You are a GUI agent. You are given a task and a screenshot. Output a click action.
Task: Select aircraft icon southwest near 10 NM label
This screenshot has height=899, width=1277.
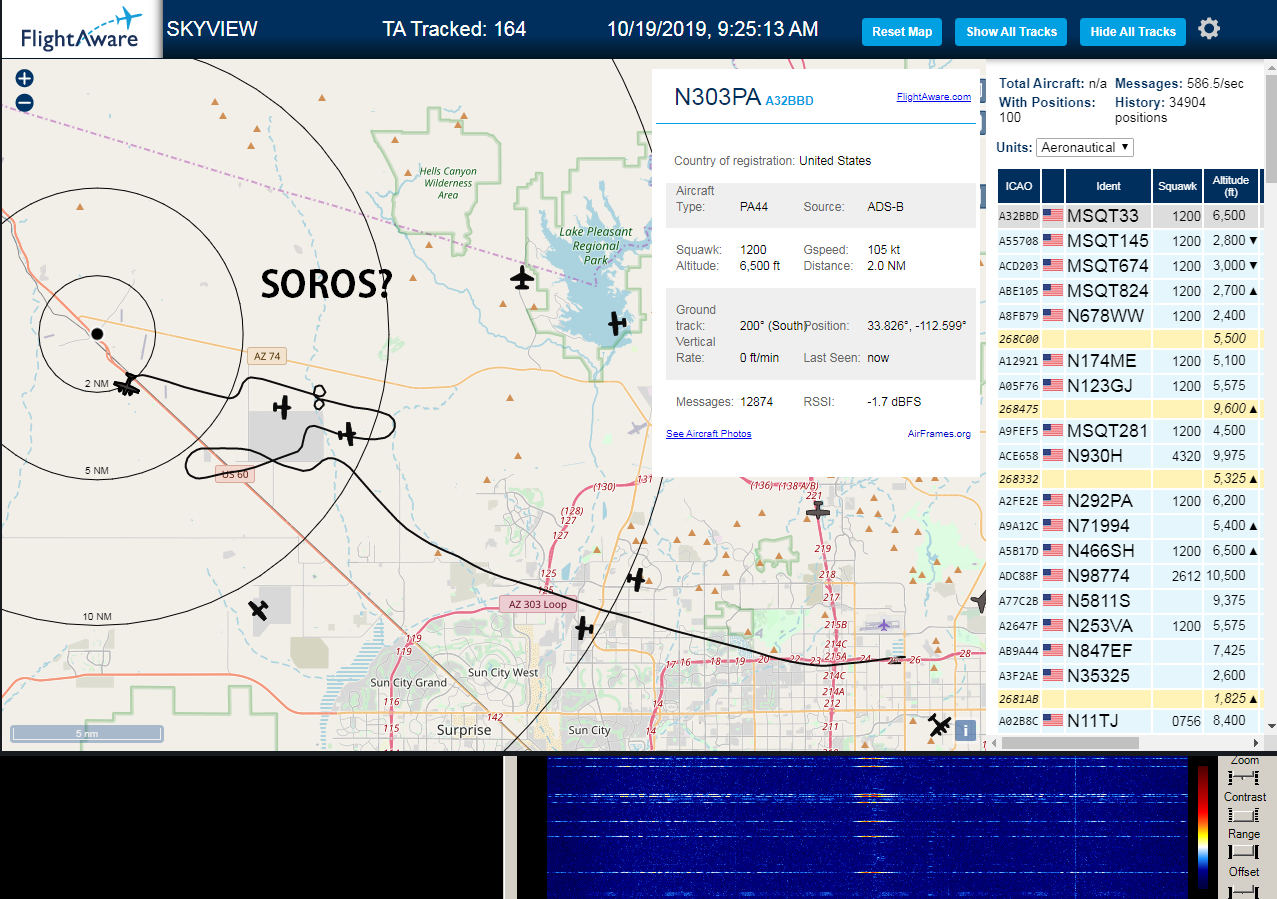tap(259, 609)
